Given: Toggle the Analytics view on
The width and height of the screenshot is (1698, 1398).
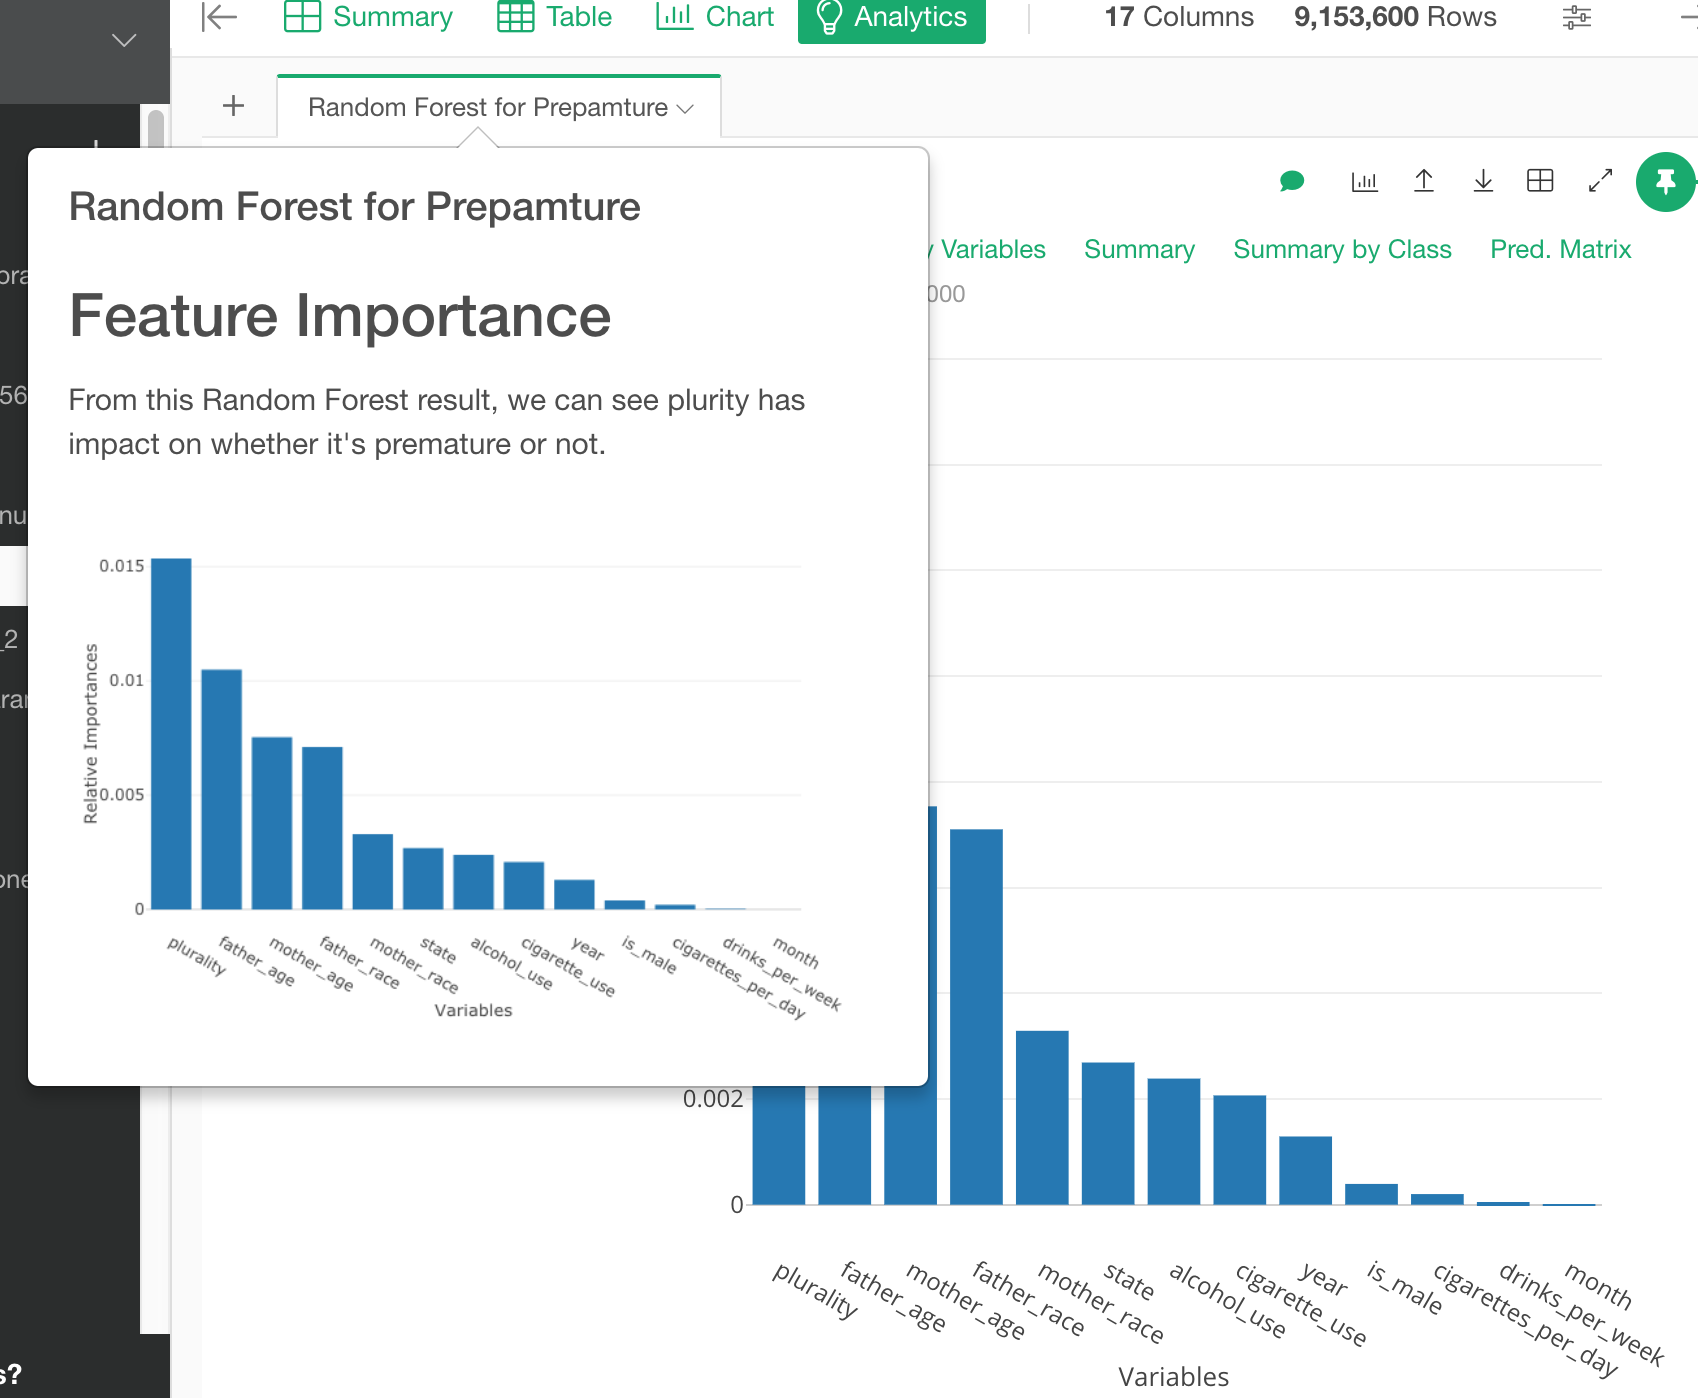Looking at the screenshot, I should pyautogui.click(x=890, y=16).
